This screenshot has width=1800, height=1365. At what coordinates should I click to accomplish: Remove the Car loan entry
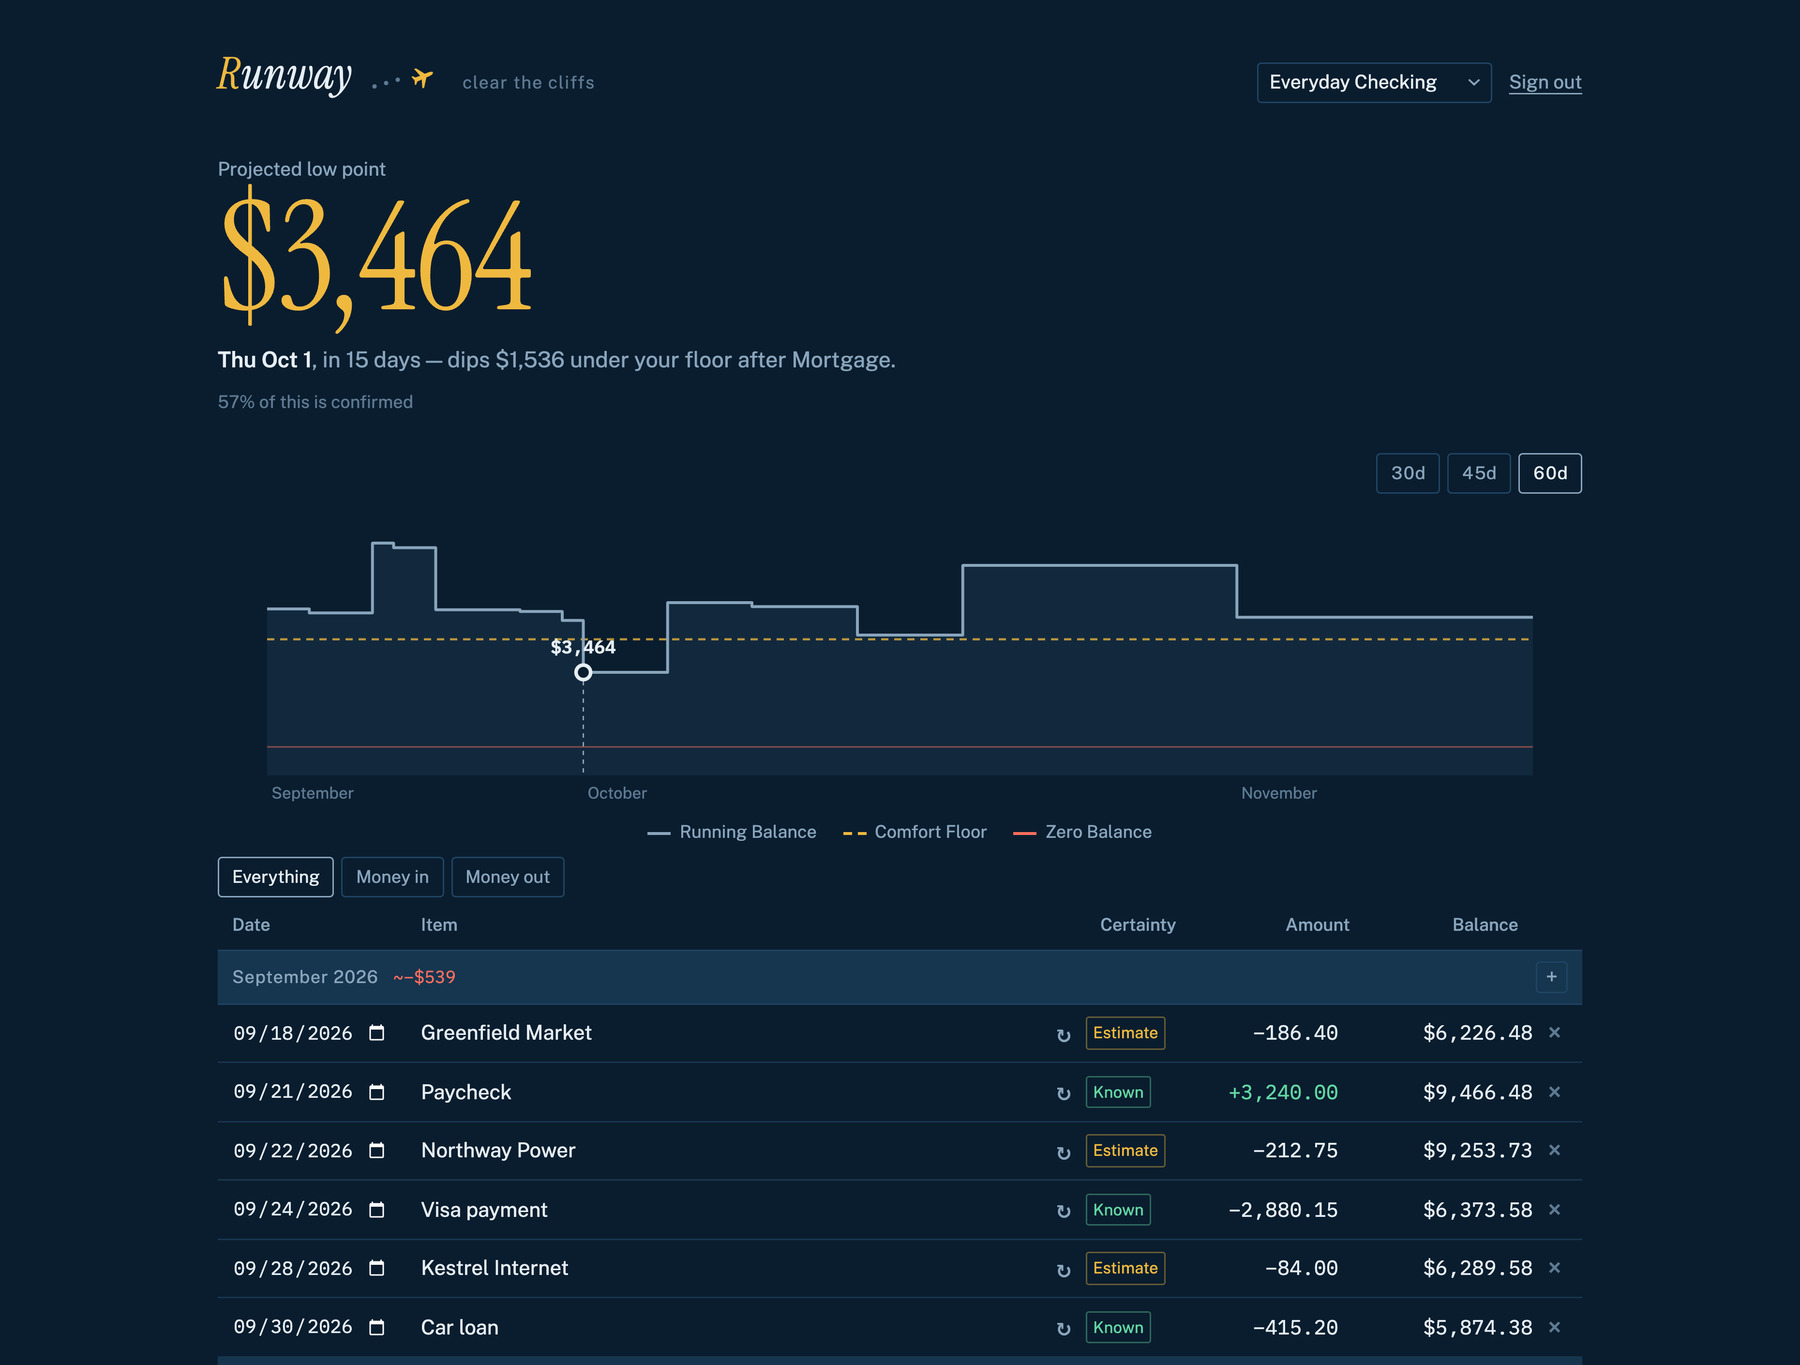click(x=1554, y=1327)
